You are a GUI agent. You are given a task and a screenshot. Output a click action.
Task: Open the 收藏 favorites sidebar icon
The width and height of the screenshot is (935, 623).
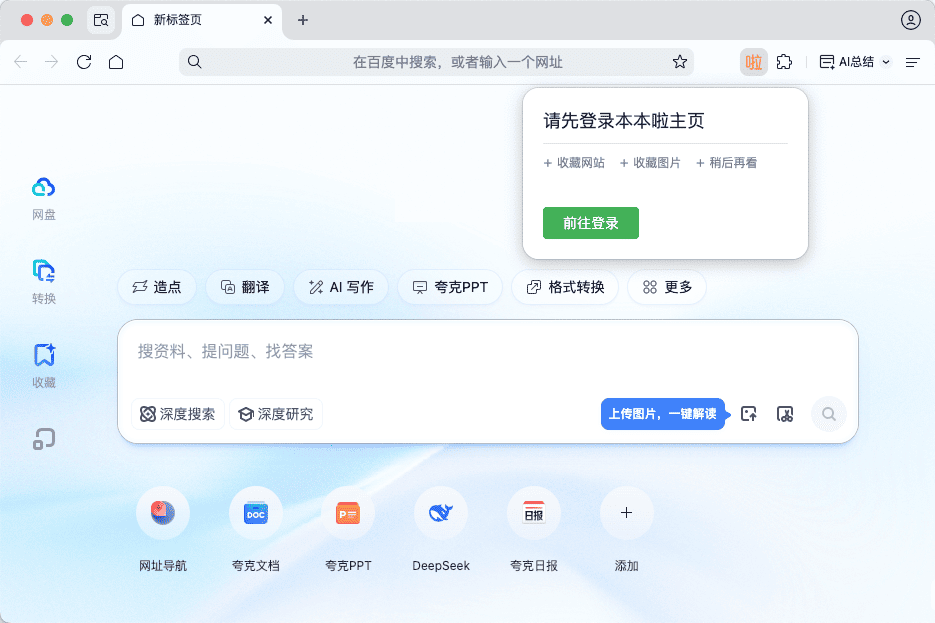(44, 355)
